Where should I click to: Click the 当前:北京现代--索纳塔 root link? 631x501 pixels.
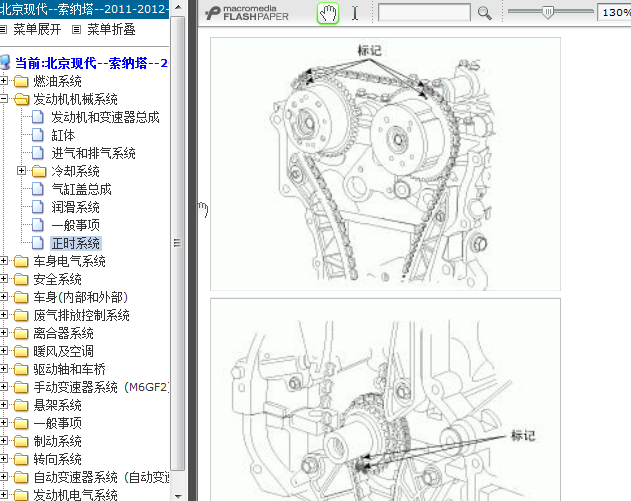point(91,63)
